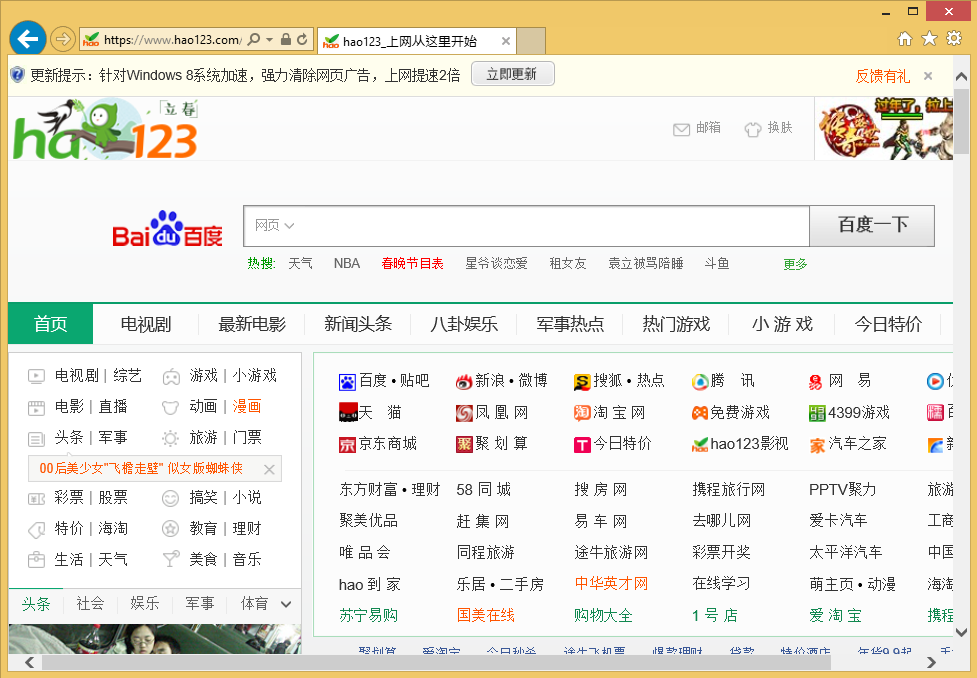977x678 pixels.
Task: Open 淘宝网 site link
Action: [609, 413]
